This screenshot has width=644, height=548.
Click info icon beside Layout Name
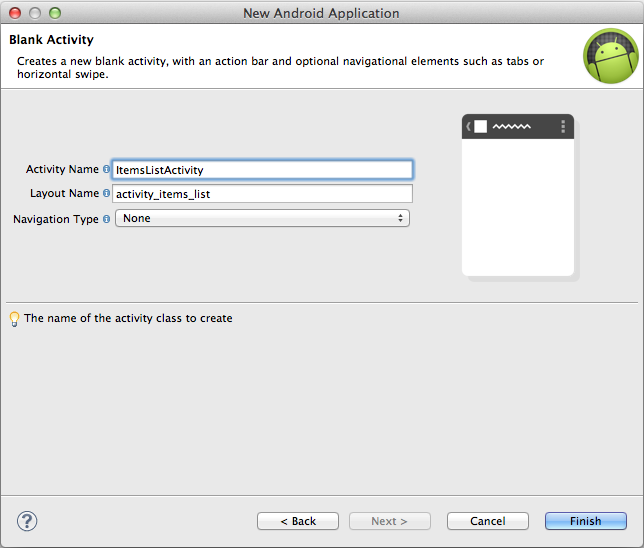click(x=106, y=193)
